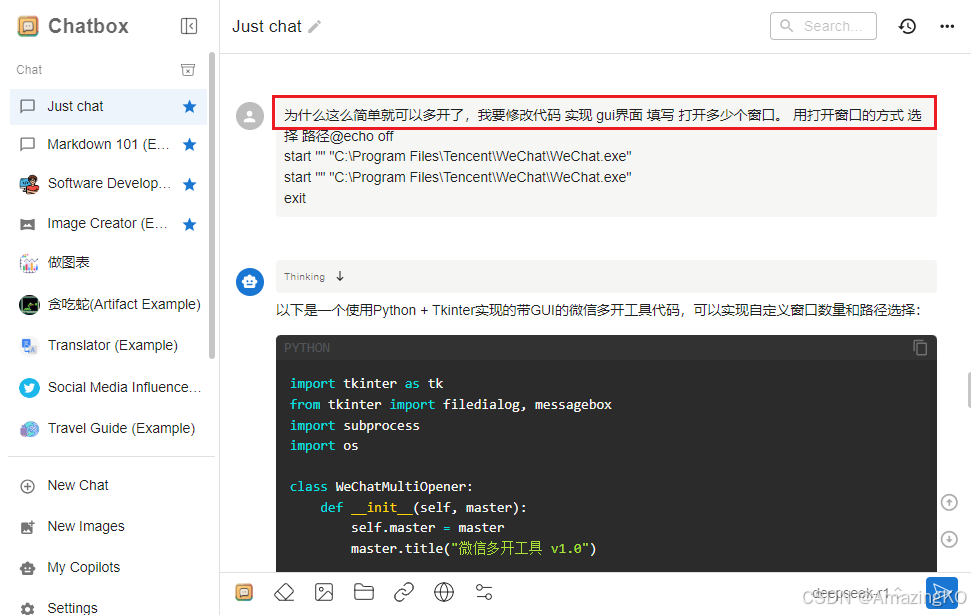Unstar the Just chat conversation
This screenshot has width=971, height=615.
click(x=189, y=107)
